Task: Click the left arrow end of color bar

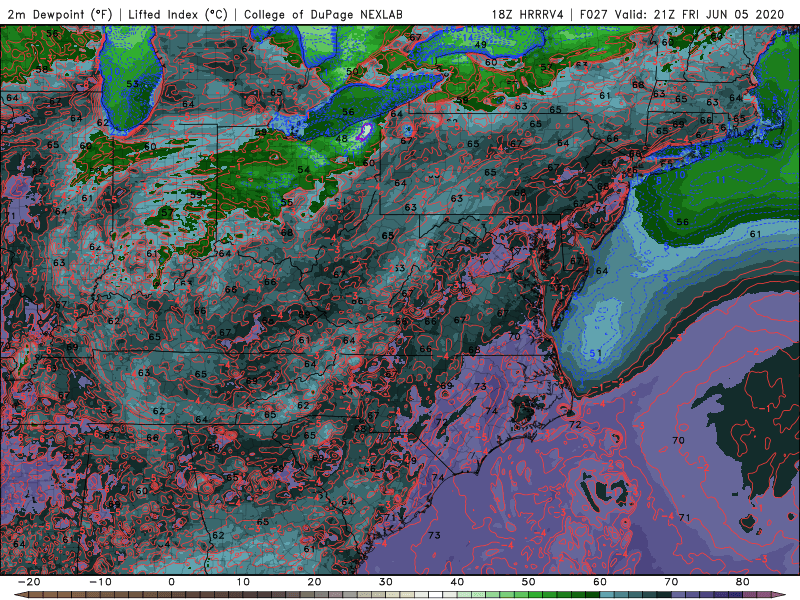Action: click(20, 595)
